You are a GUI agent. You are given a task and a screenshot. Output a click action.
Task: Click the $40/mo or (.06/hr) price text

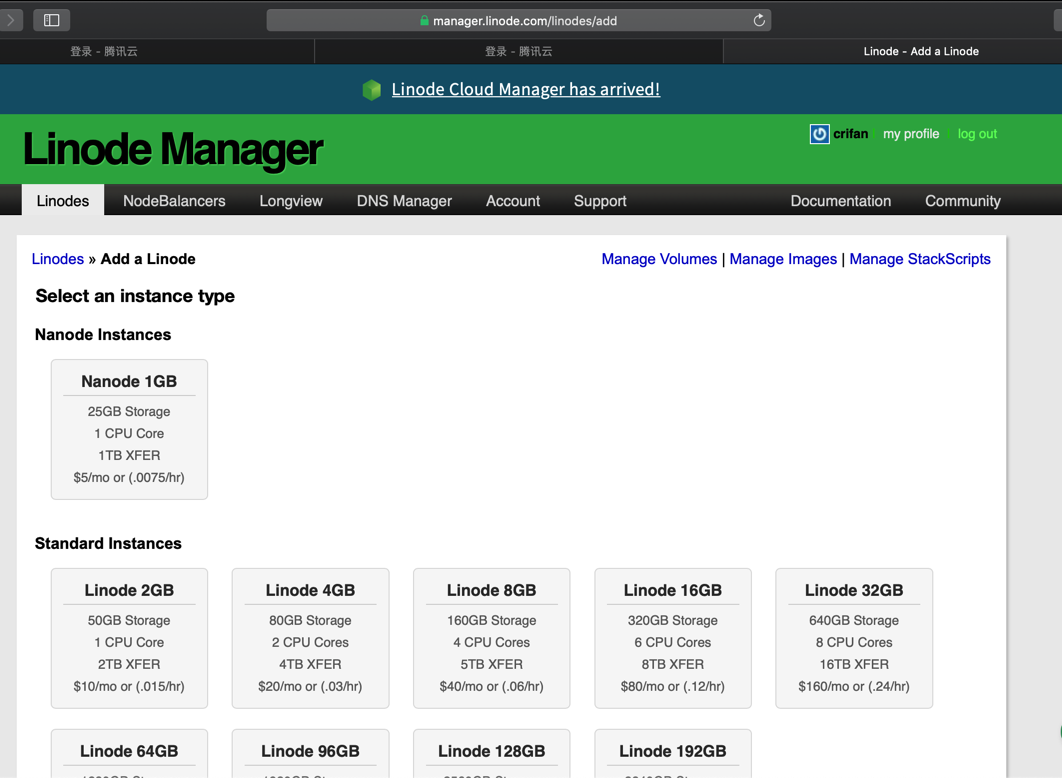click(492, 686)
